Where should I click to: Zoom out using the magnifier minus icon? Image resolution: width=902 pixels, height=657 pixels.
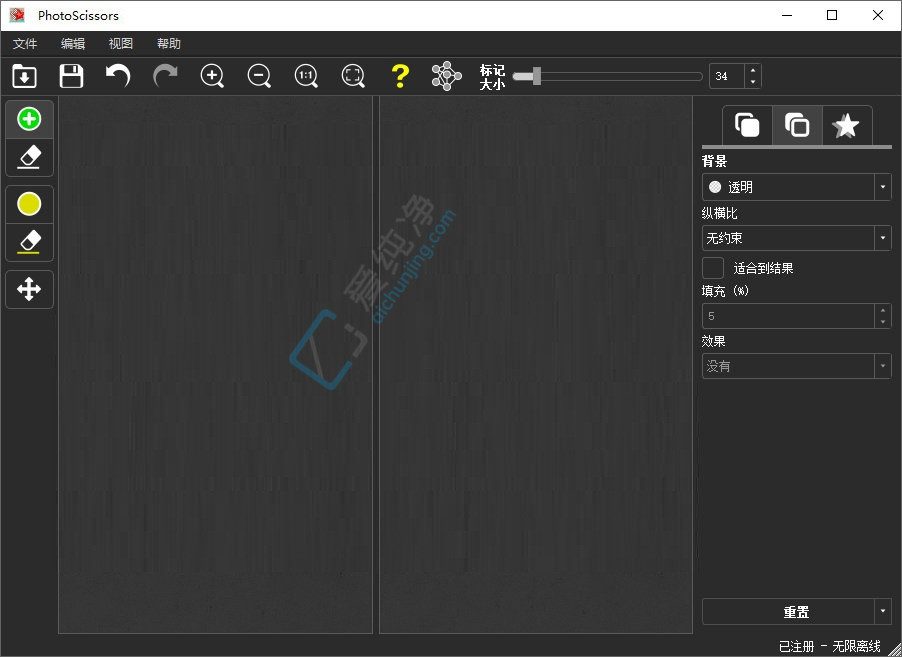[x=259, y=76]
